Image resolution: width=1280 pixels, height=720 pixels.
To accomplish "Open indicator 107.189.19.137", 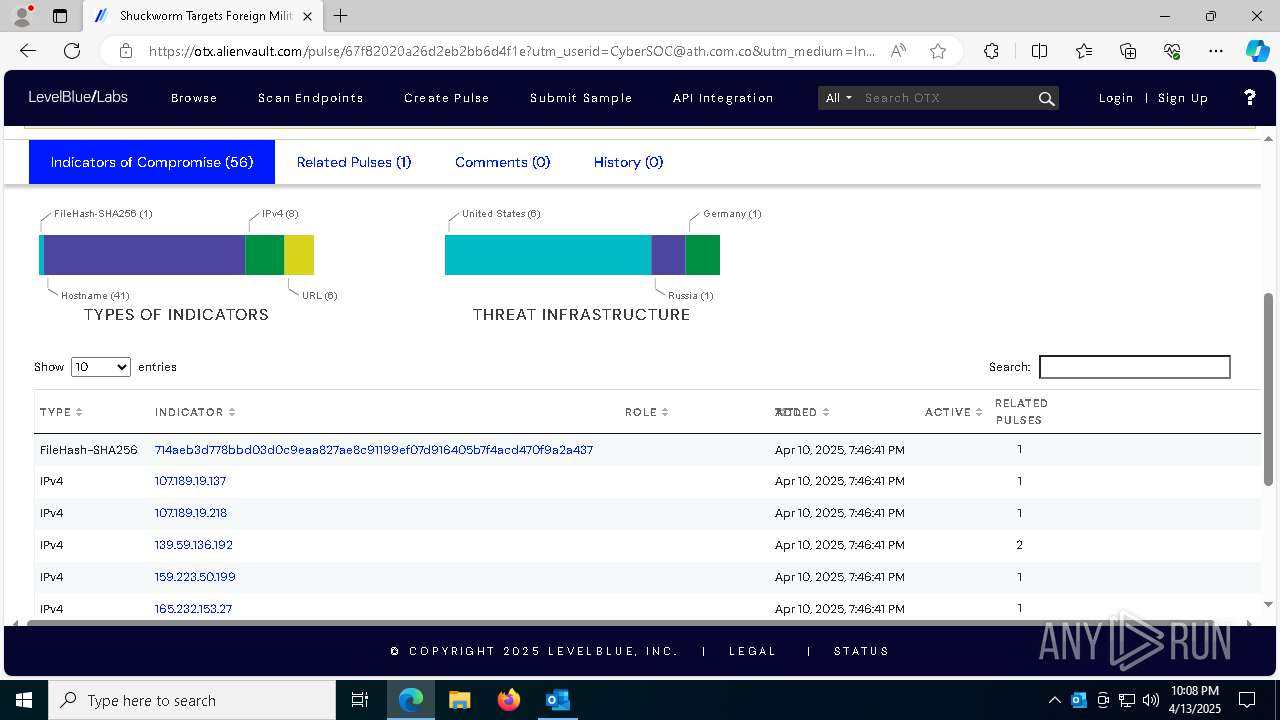I will pyautogui.click(x=190, y=481).
